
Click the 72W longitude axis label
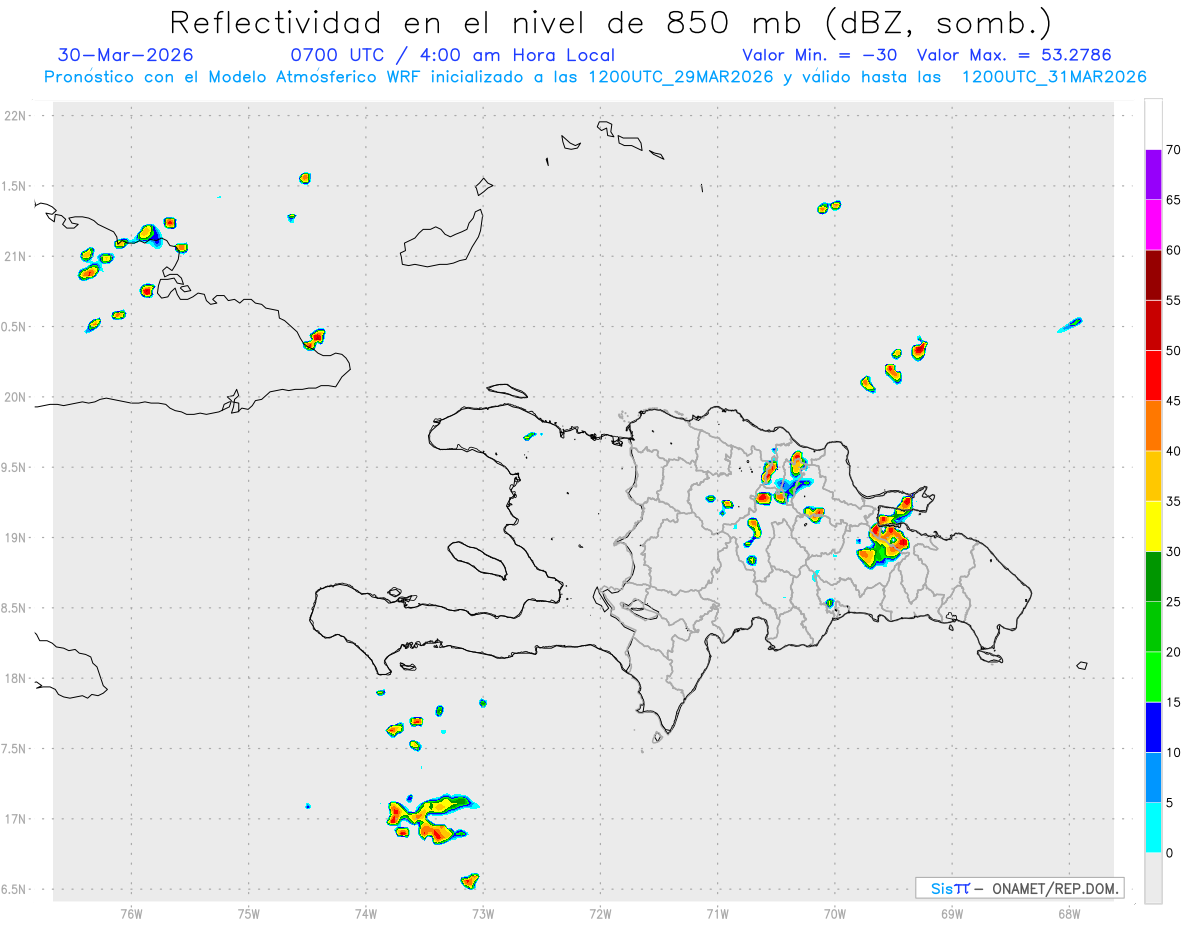tap(600, 913)
